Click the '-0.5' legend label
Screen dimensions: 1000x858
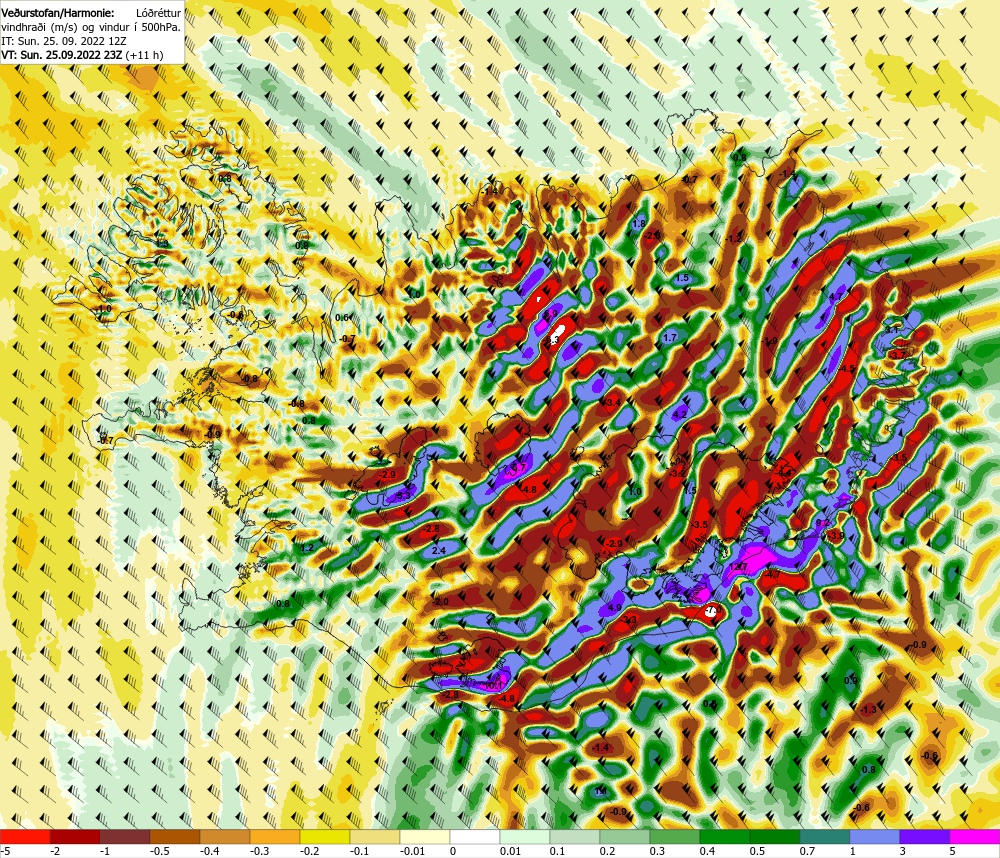click(x=159, y=851)
